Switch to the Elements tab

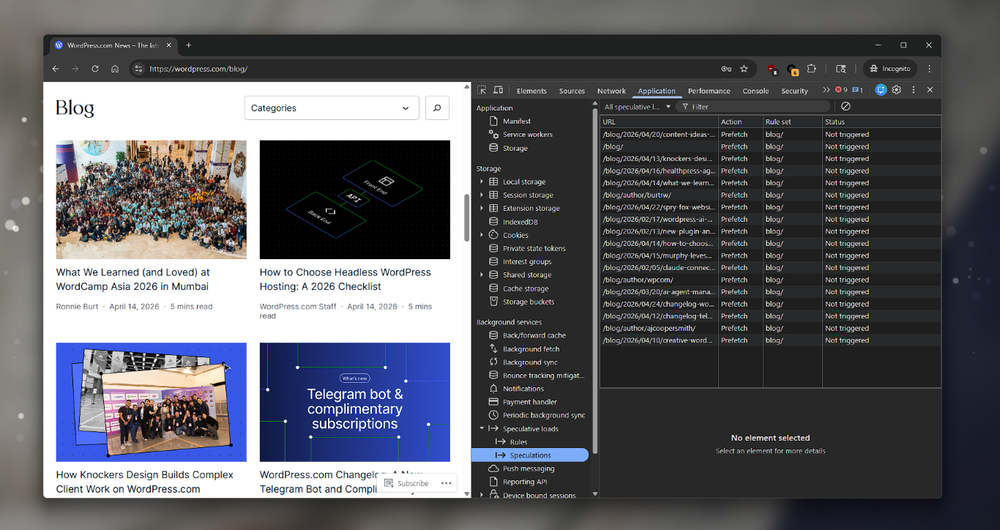tap(532, 91)
